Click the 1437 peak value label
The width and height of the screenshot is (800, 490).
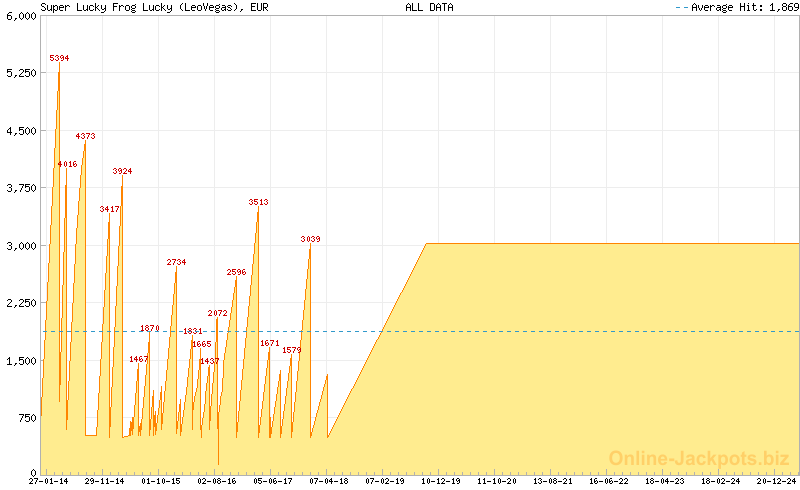210,361
